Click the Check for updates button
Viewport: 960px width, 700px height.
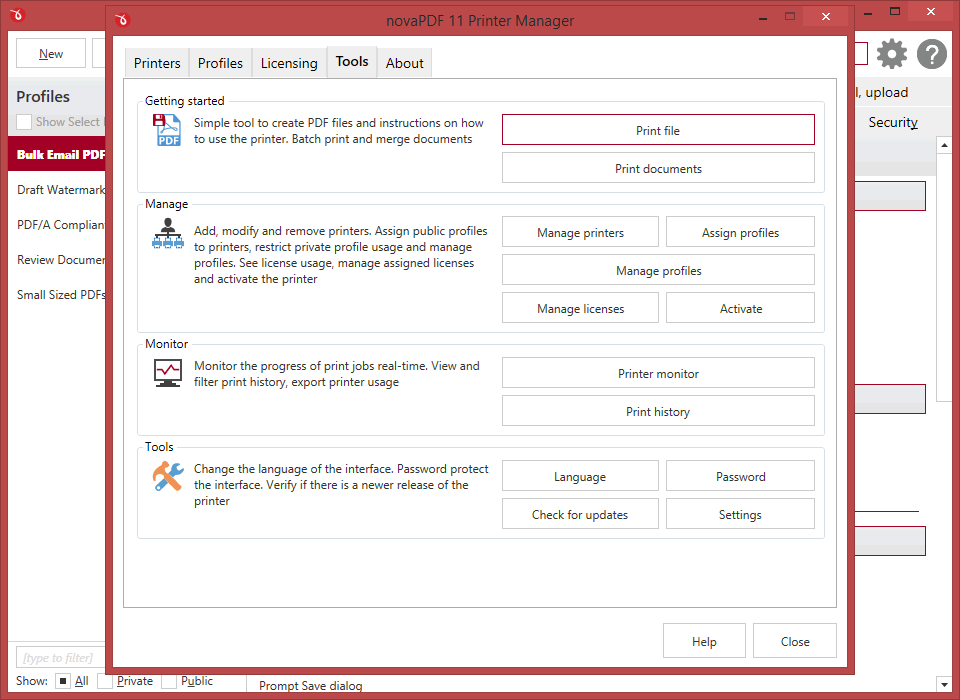click(580, 515)
